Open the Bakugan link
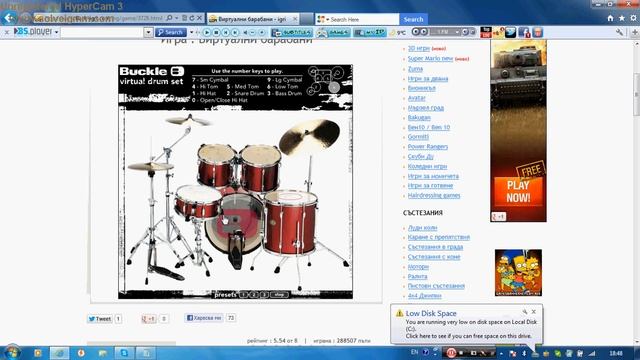The width and height of the screenshot is (640, 360). pyautogui.click(x=419, y=118)
